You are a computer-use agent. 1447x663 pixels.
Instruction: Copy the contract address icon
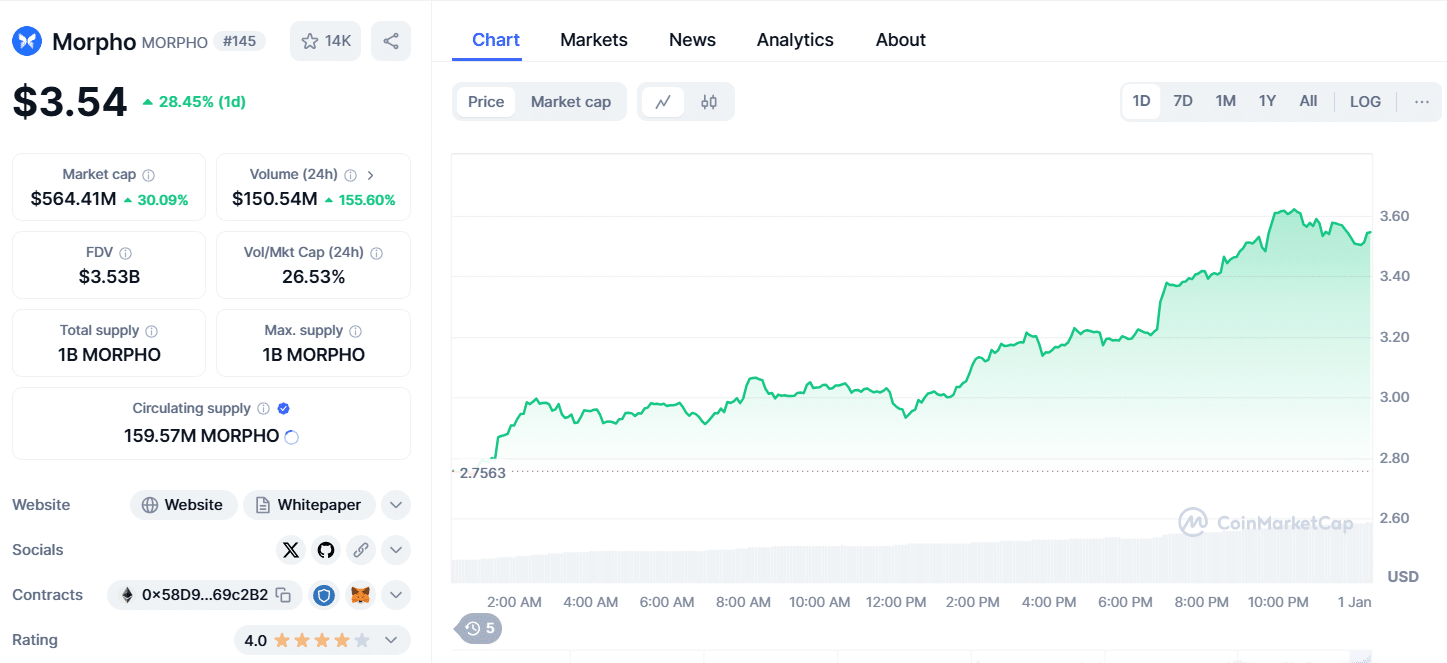click(283, 595)
